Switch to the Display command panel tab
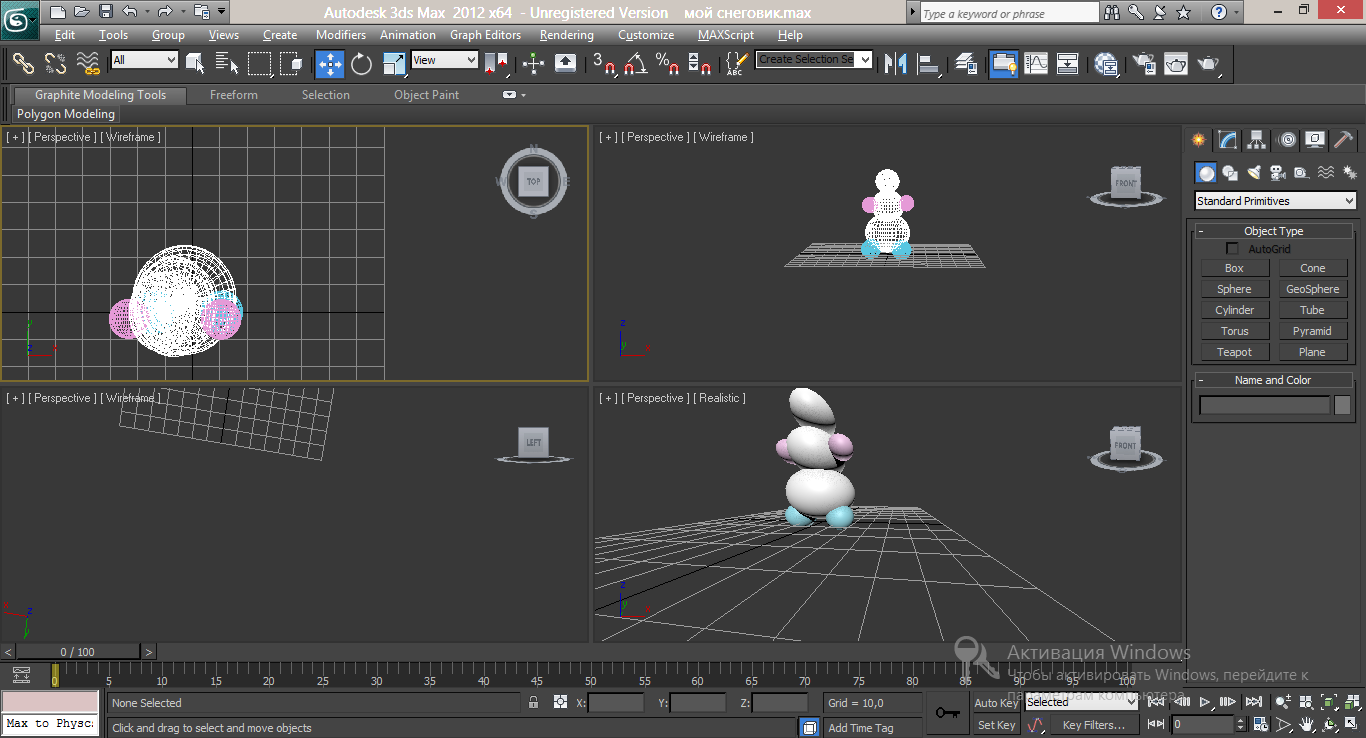1366x738 pixels. click(1316, 140)
